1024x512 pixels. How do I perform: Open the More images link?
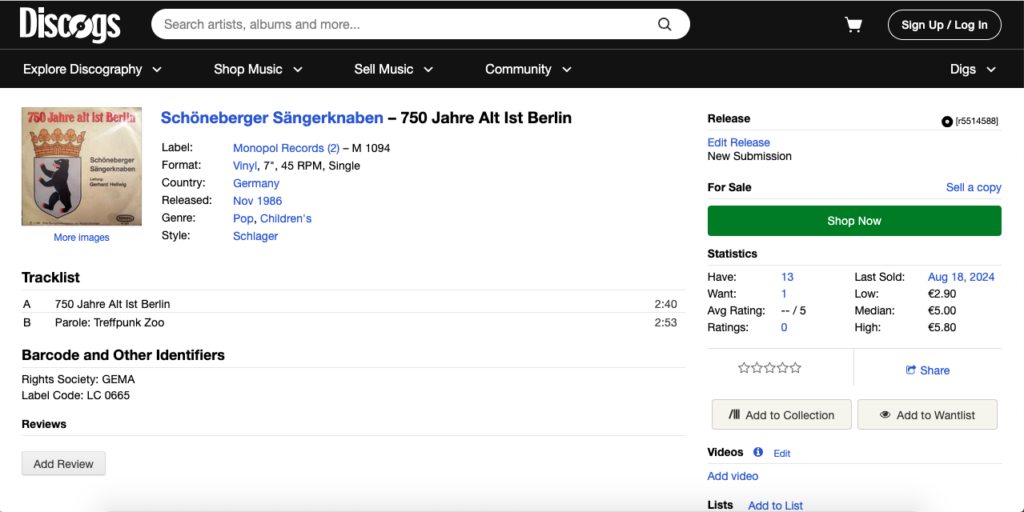point(82,238)
